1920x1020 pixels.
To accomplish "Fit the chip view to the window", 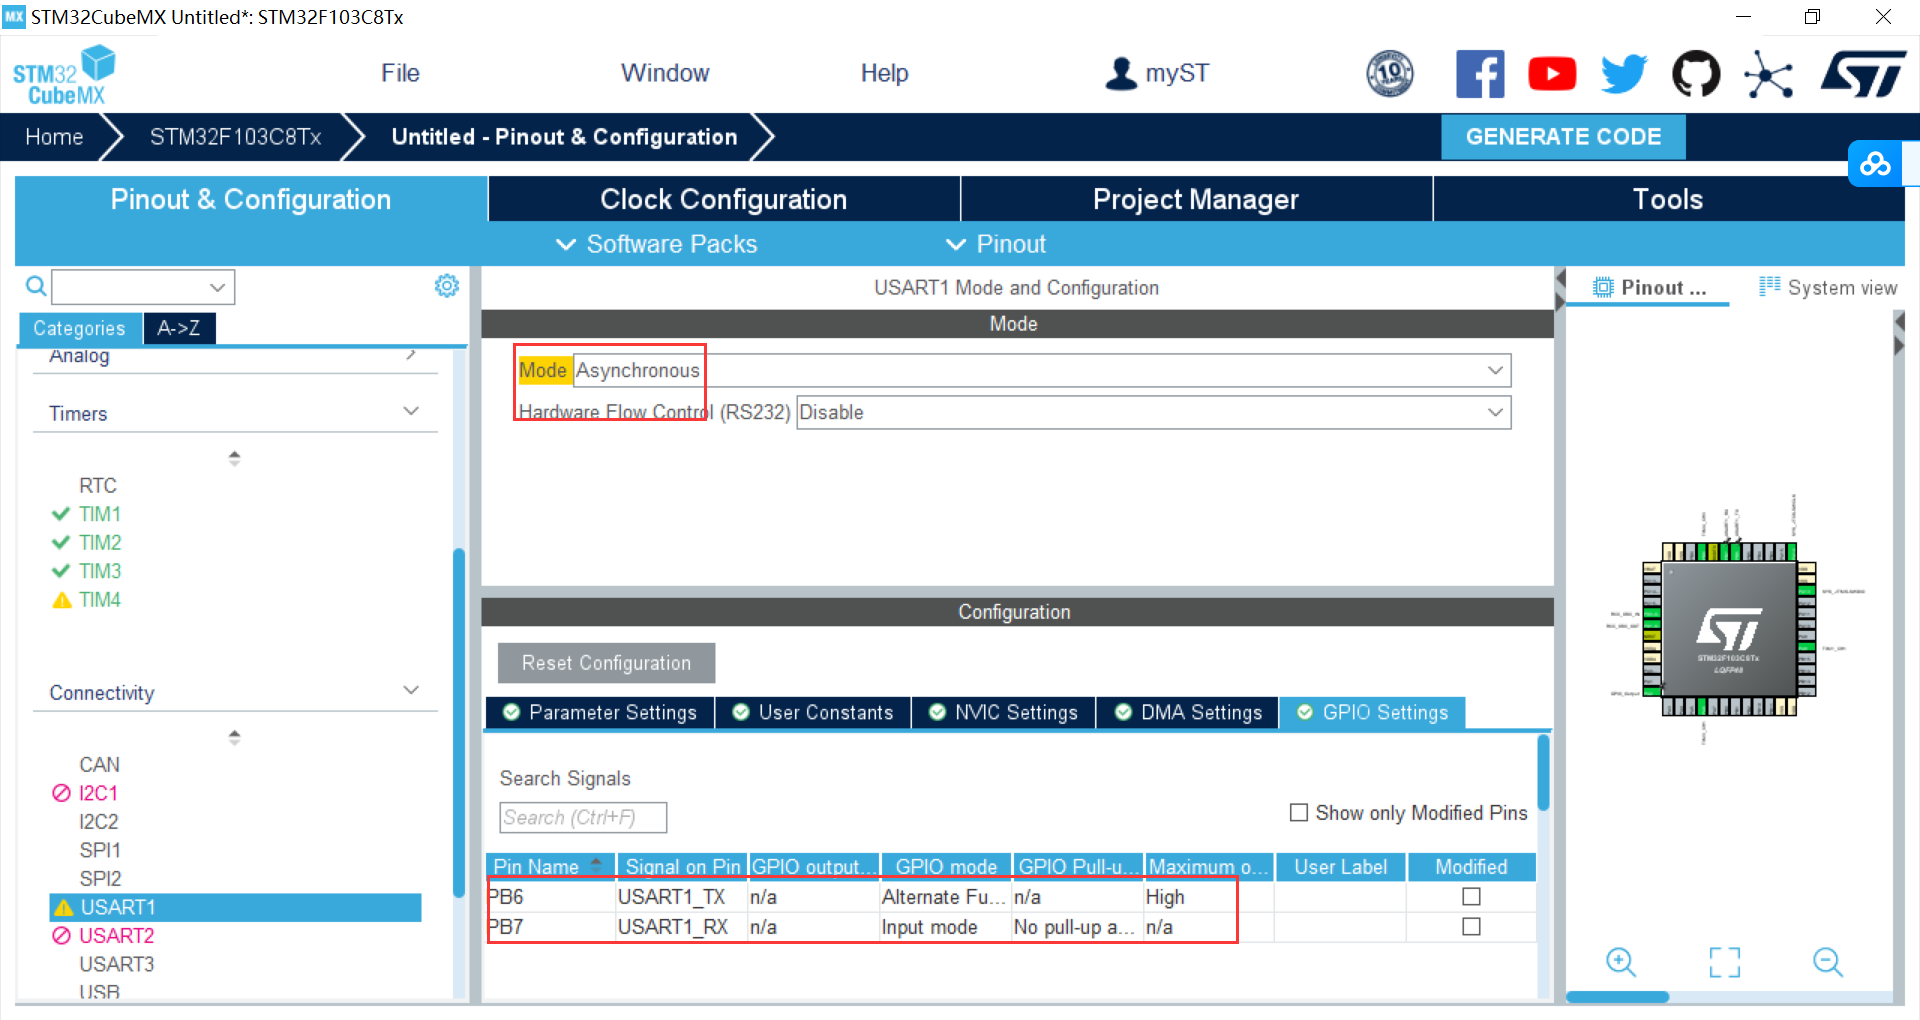I will click(1725, 962).
